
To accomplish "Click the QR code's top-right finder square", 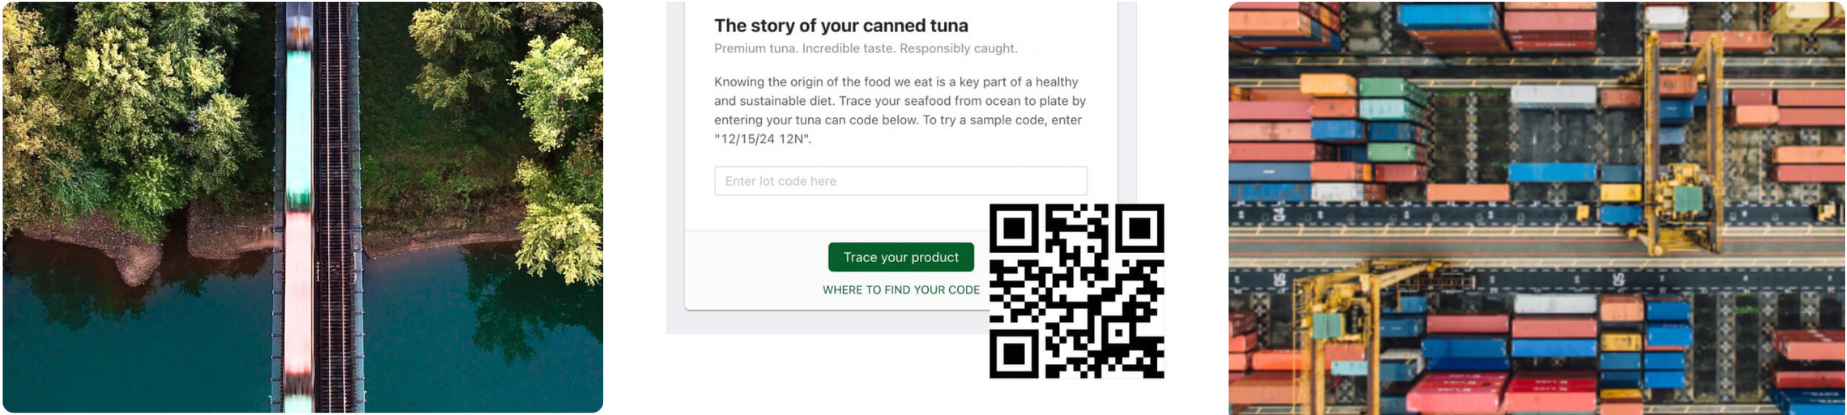I will click(x=1139, y=228).
